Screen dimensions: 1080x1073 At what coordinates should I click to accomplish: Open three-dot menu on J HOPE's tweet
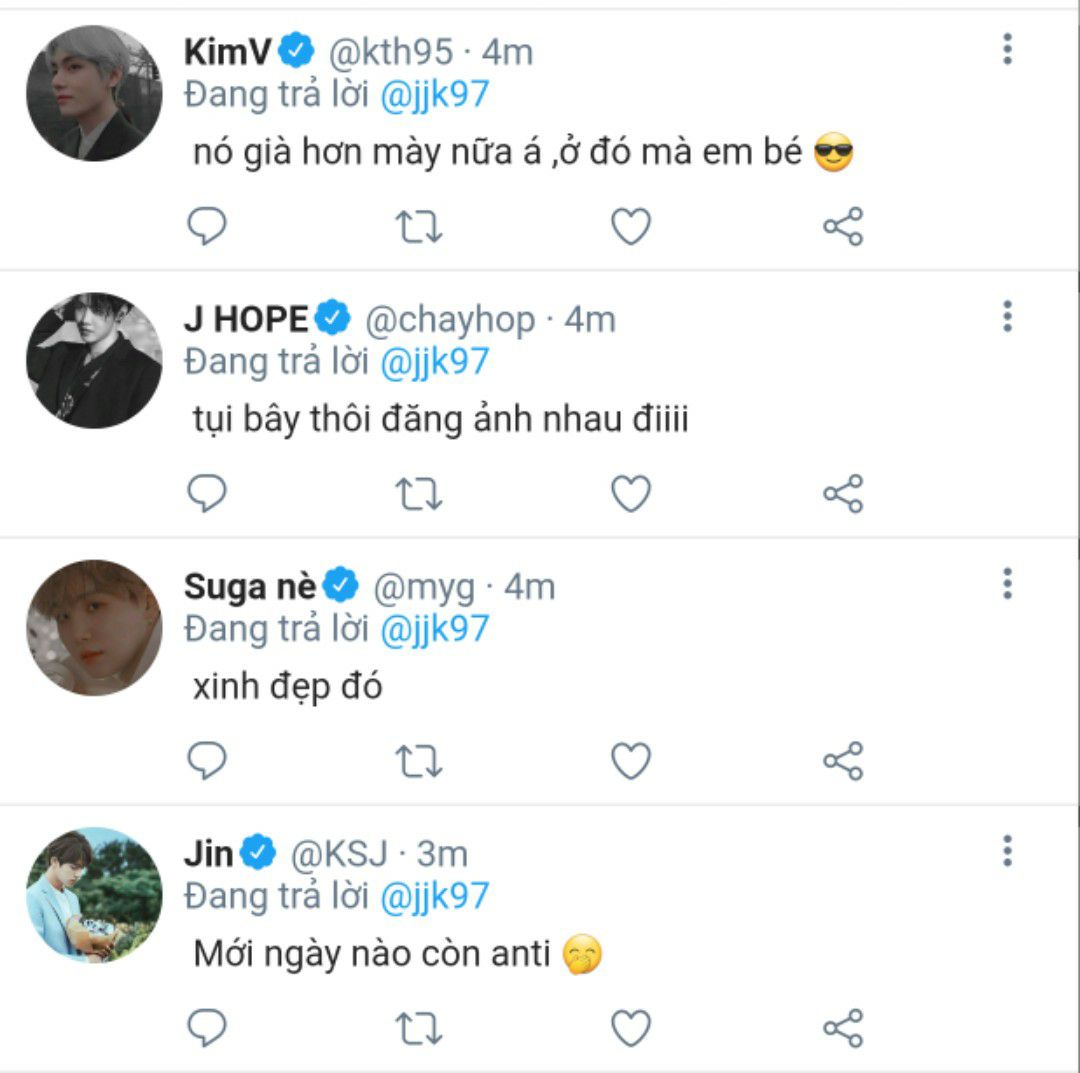click(x=1007, y=316)
